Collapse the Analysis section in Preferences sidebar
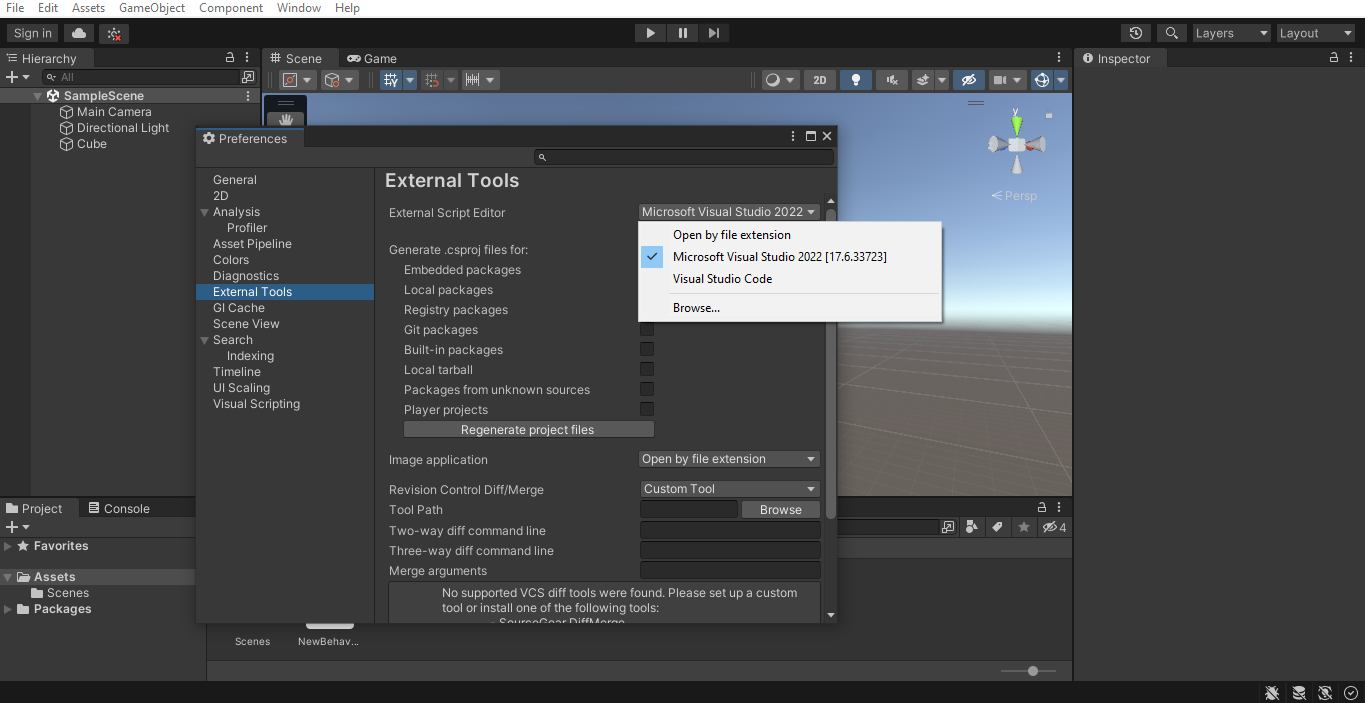 pyautogui.click(x=207, y=211)
